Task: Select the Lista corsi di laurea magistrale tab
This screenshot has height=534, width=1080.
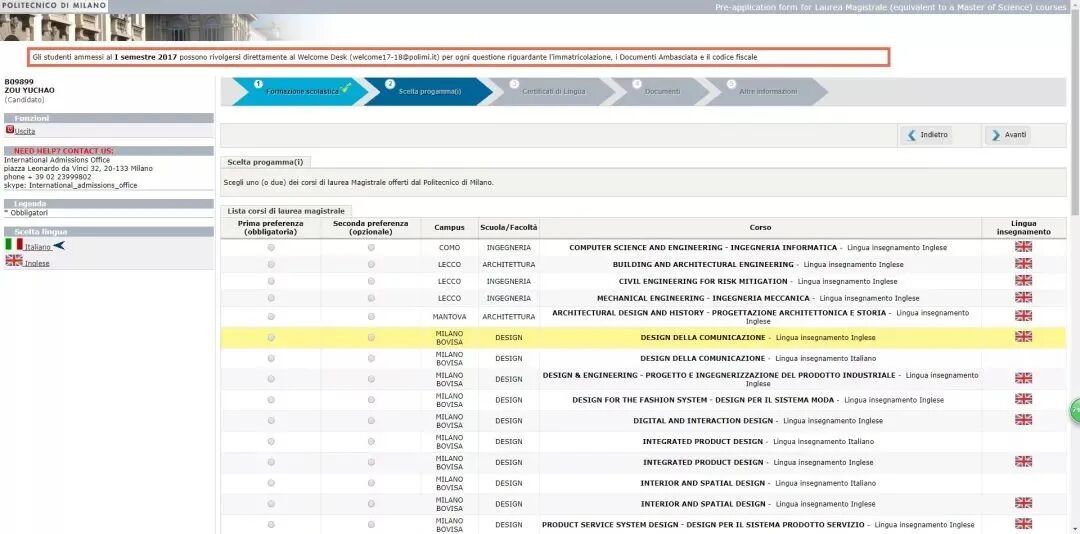Action: (x=286, y=211)
